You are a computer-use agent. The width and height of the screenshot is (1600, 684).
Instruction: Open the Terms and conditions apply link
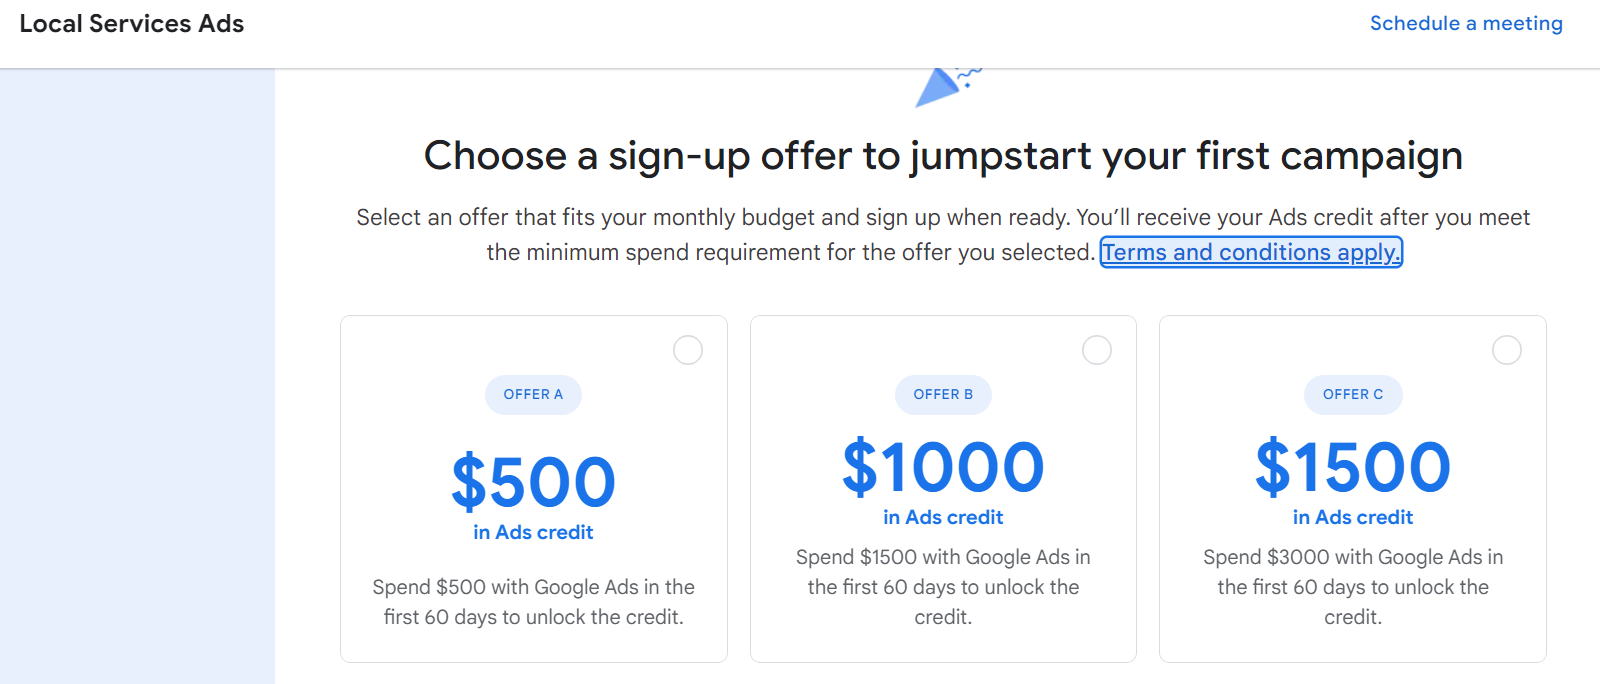pos(1250,252)
